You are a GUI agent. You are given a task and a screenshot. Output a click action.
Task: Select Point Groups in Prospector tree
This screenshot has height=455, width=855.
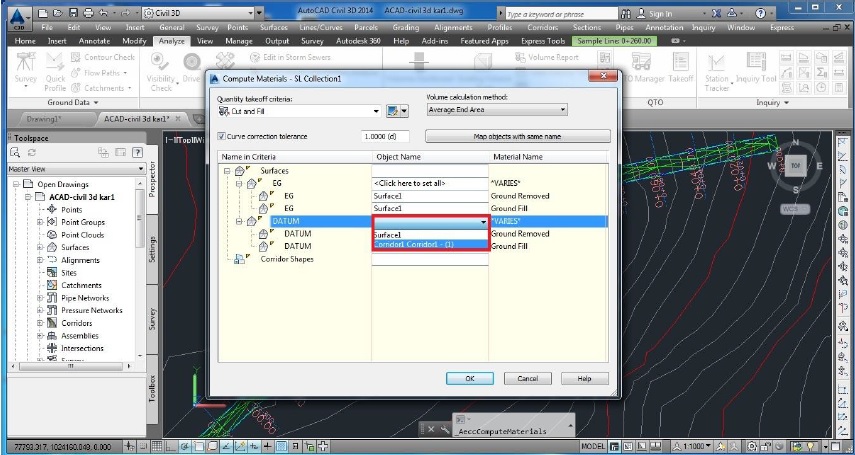point(83,222)
